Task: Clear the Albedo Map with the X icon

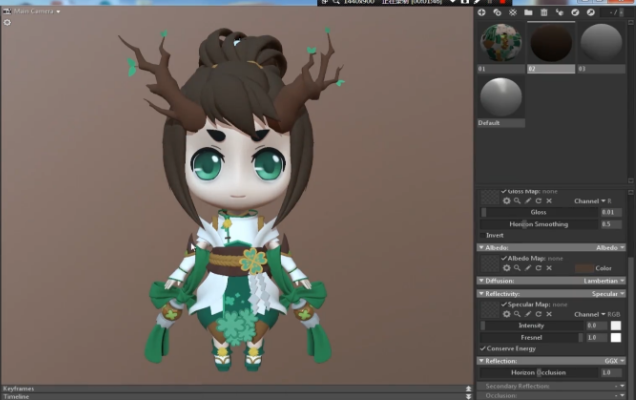Action: point(549,268)
